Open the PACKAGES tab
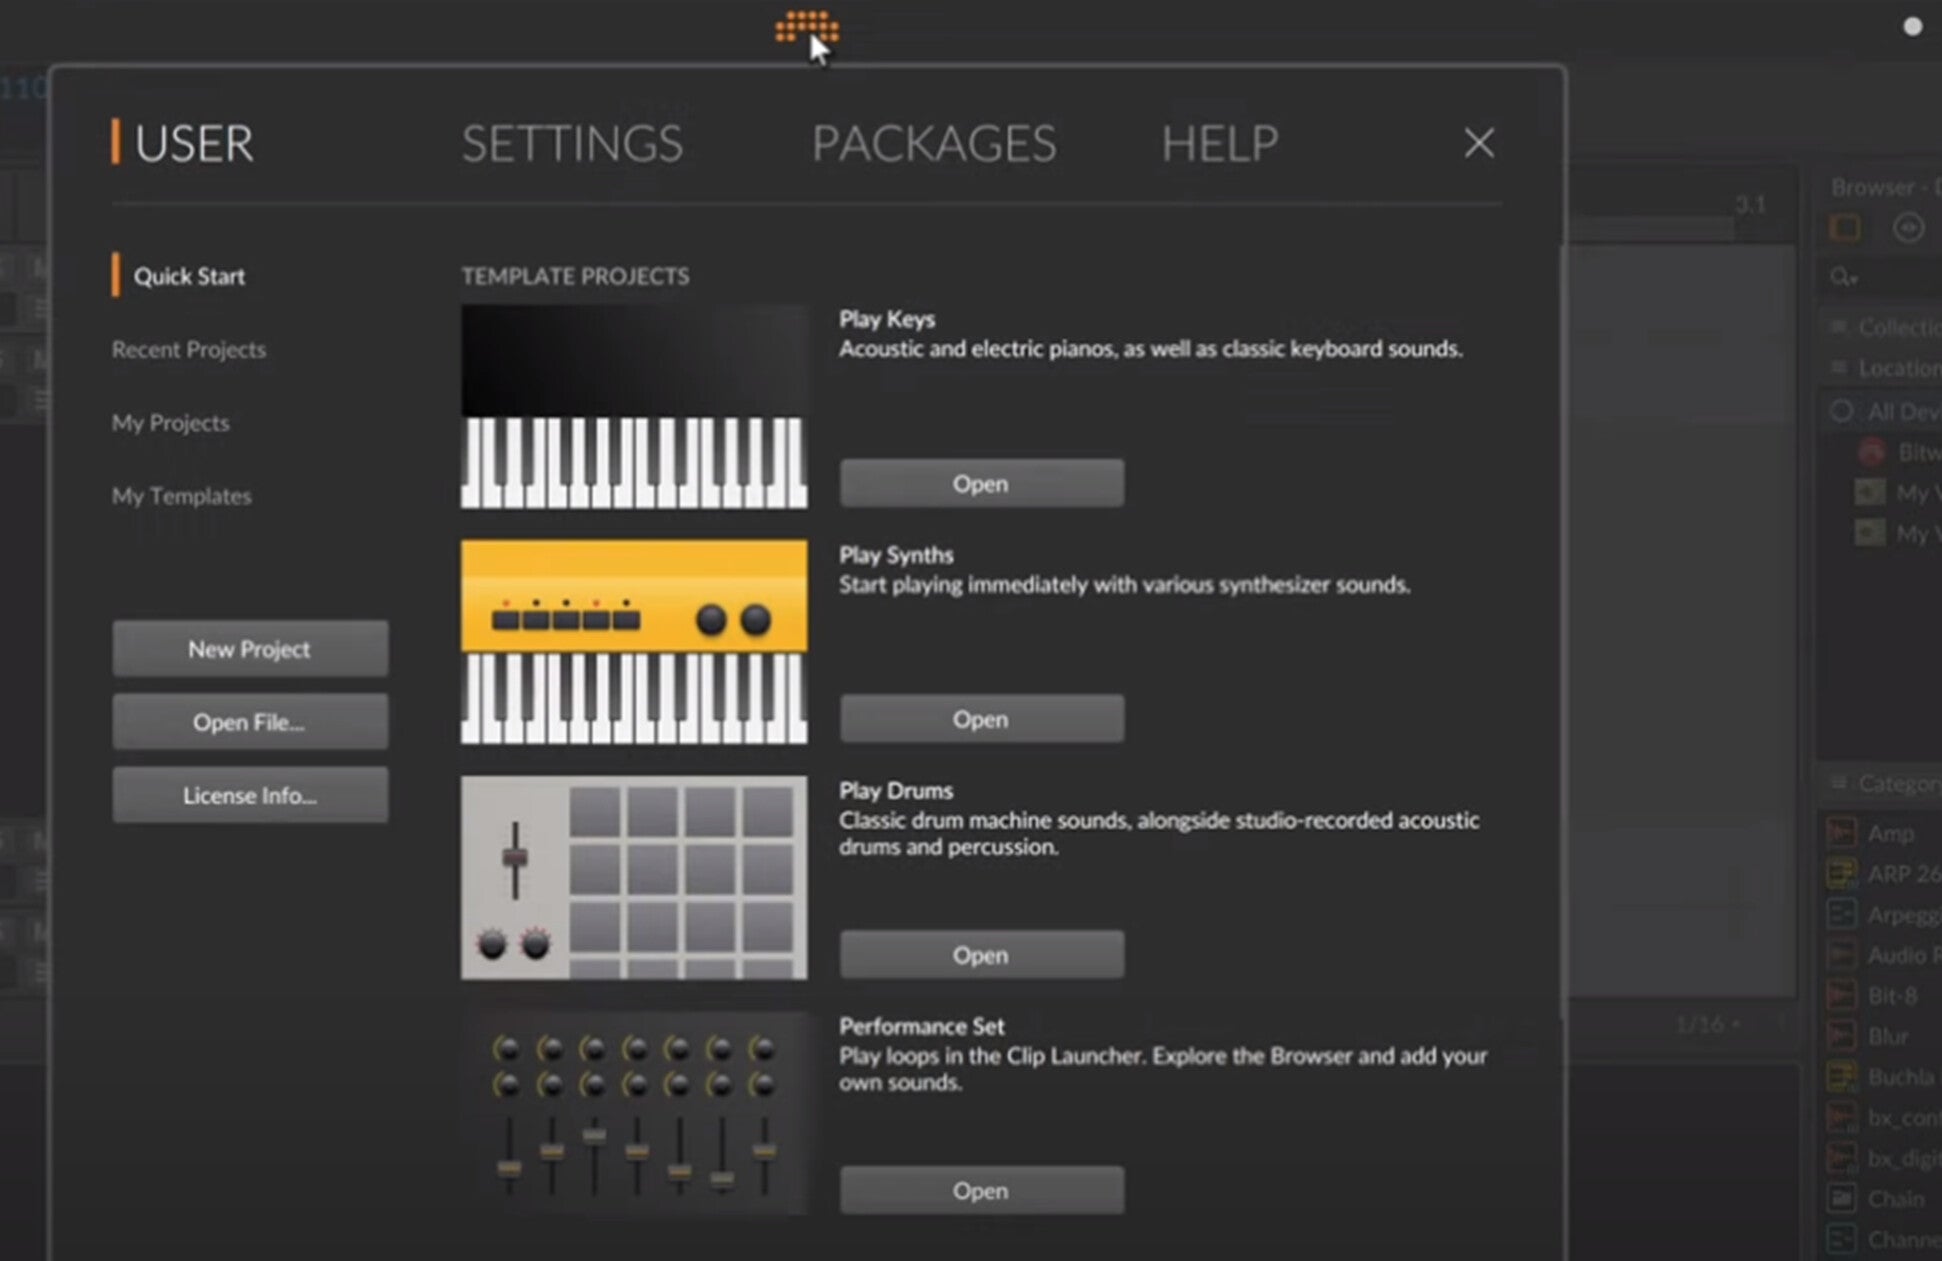1942x1261 pixels. tap(933, 144)
